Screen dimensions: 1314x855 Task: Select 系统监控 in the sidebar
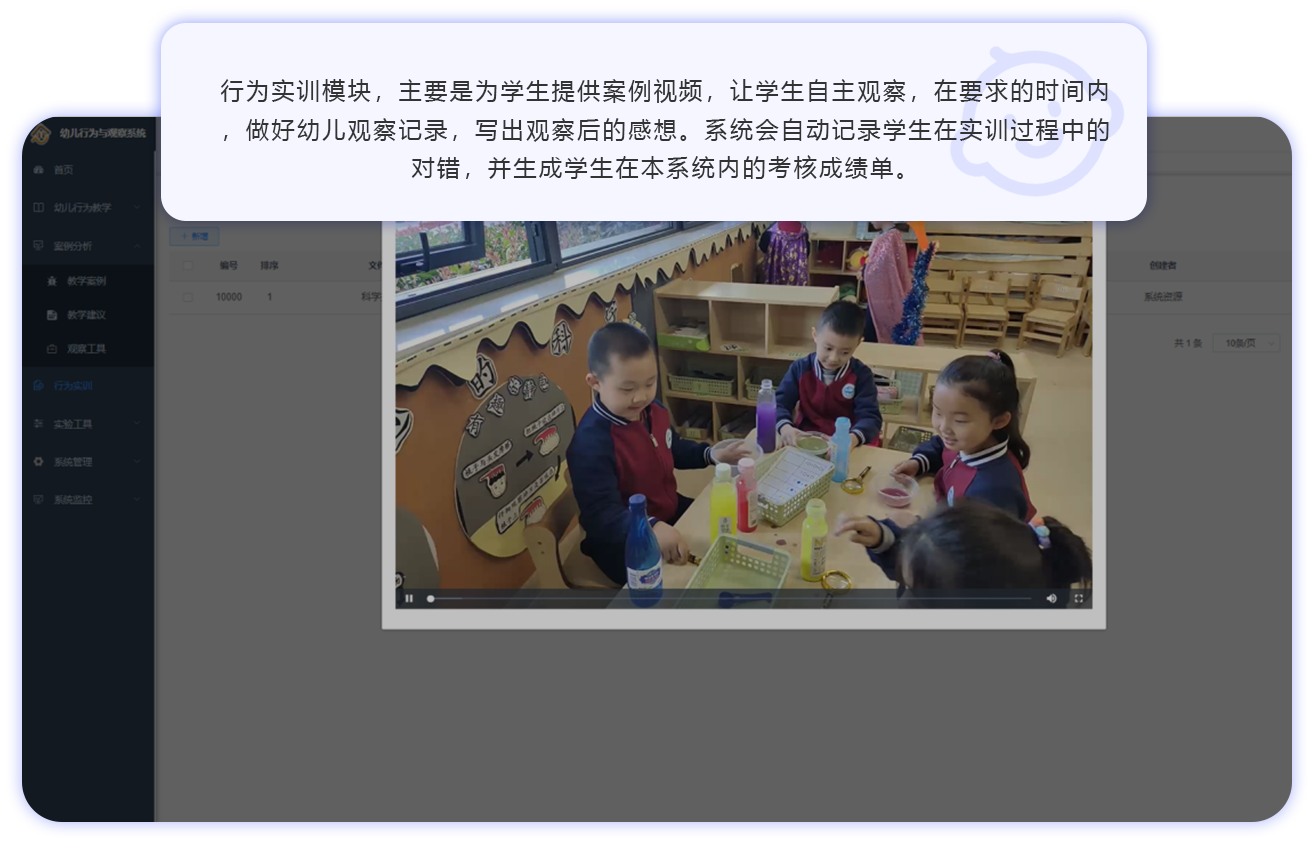(x=73, y=500)
